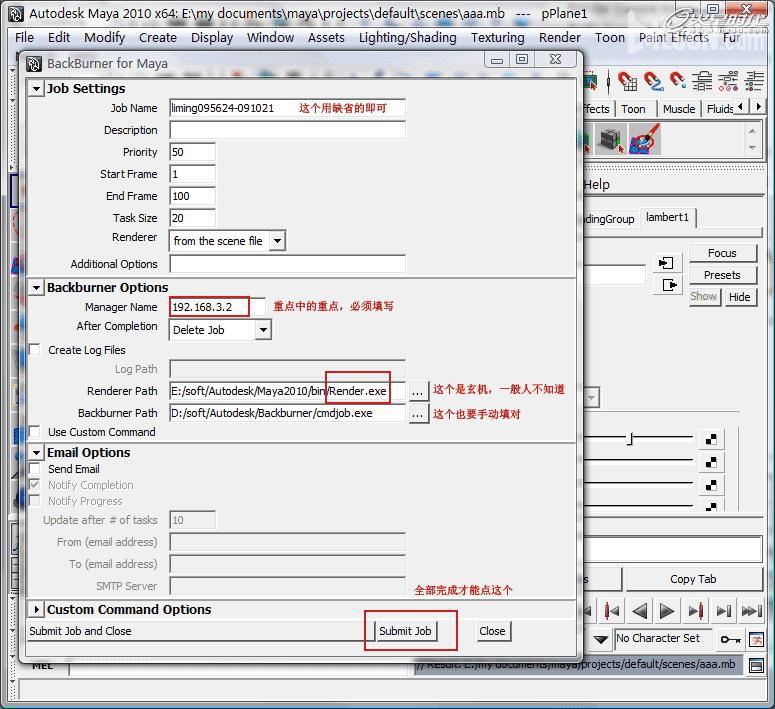Click the first checker map button
This screenshot has height=709, width=775.
pyautogui.click(x=711, y=439)
